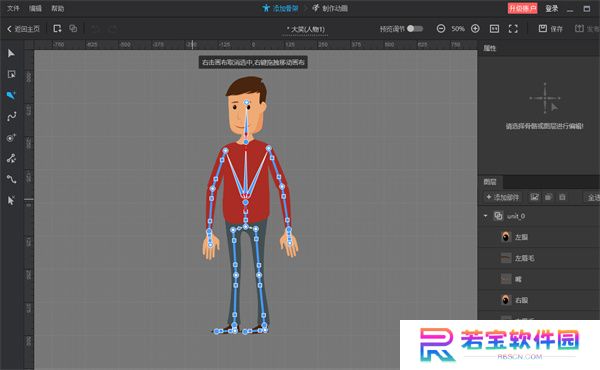This screenshot has width=600, height=370.
Task: Select the 图层 panel tab
Action: 490,182
